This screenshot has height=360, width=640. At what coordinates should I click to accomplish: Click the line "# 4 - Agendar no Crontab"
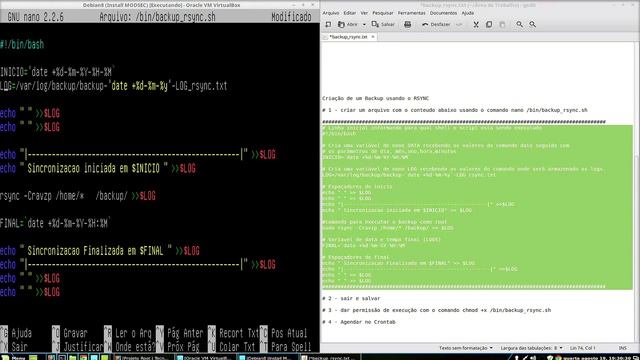pyautogui.click(x=358, y=322)
